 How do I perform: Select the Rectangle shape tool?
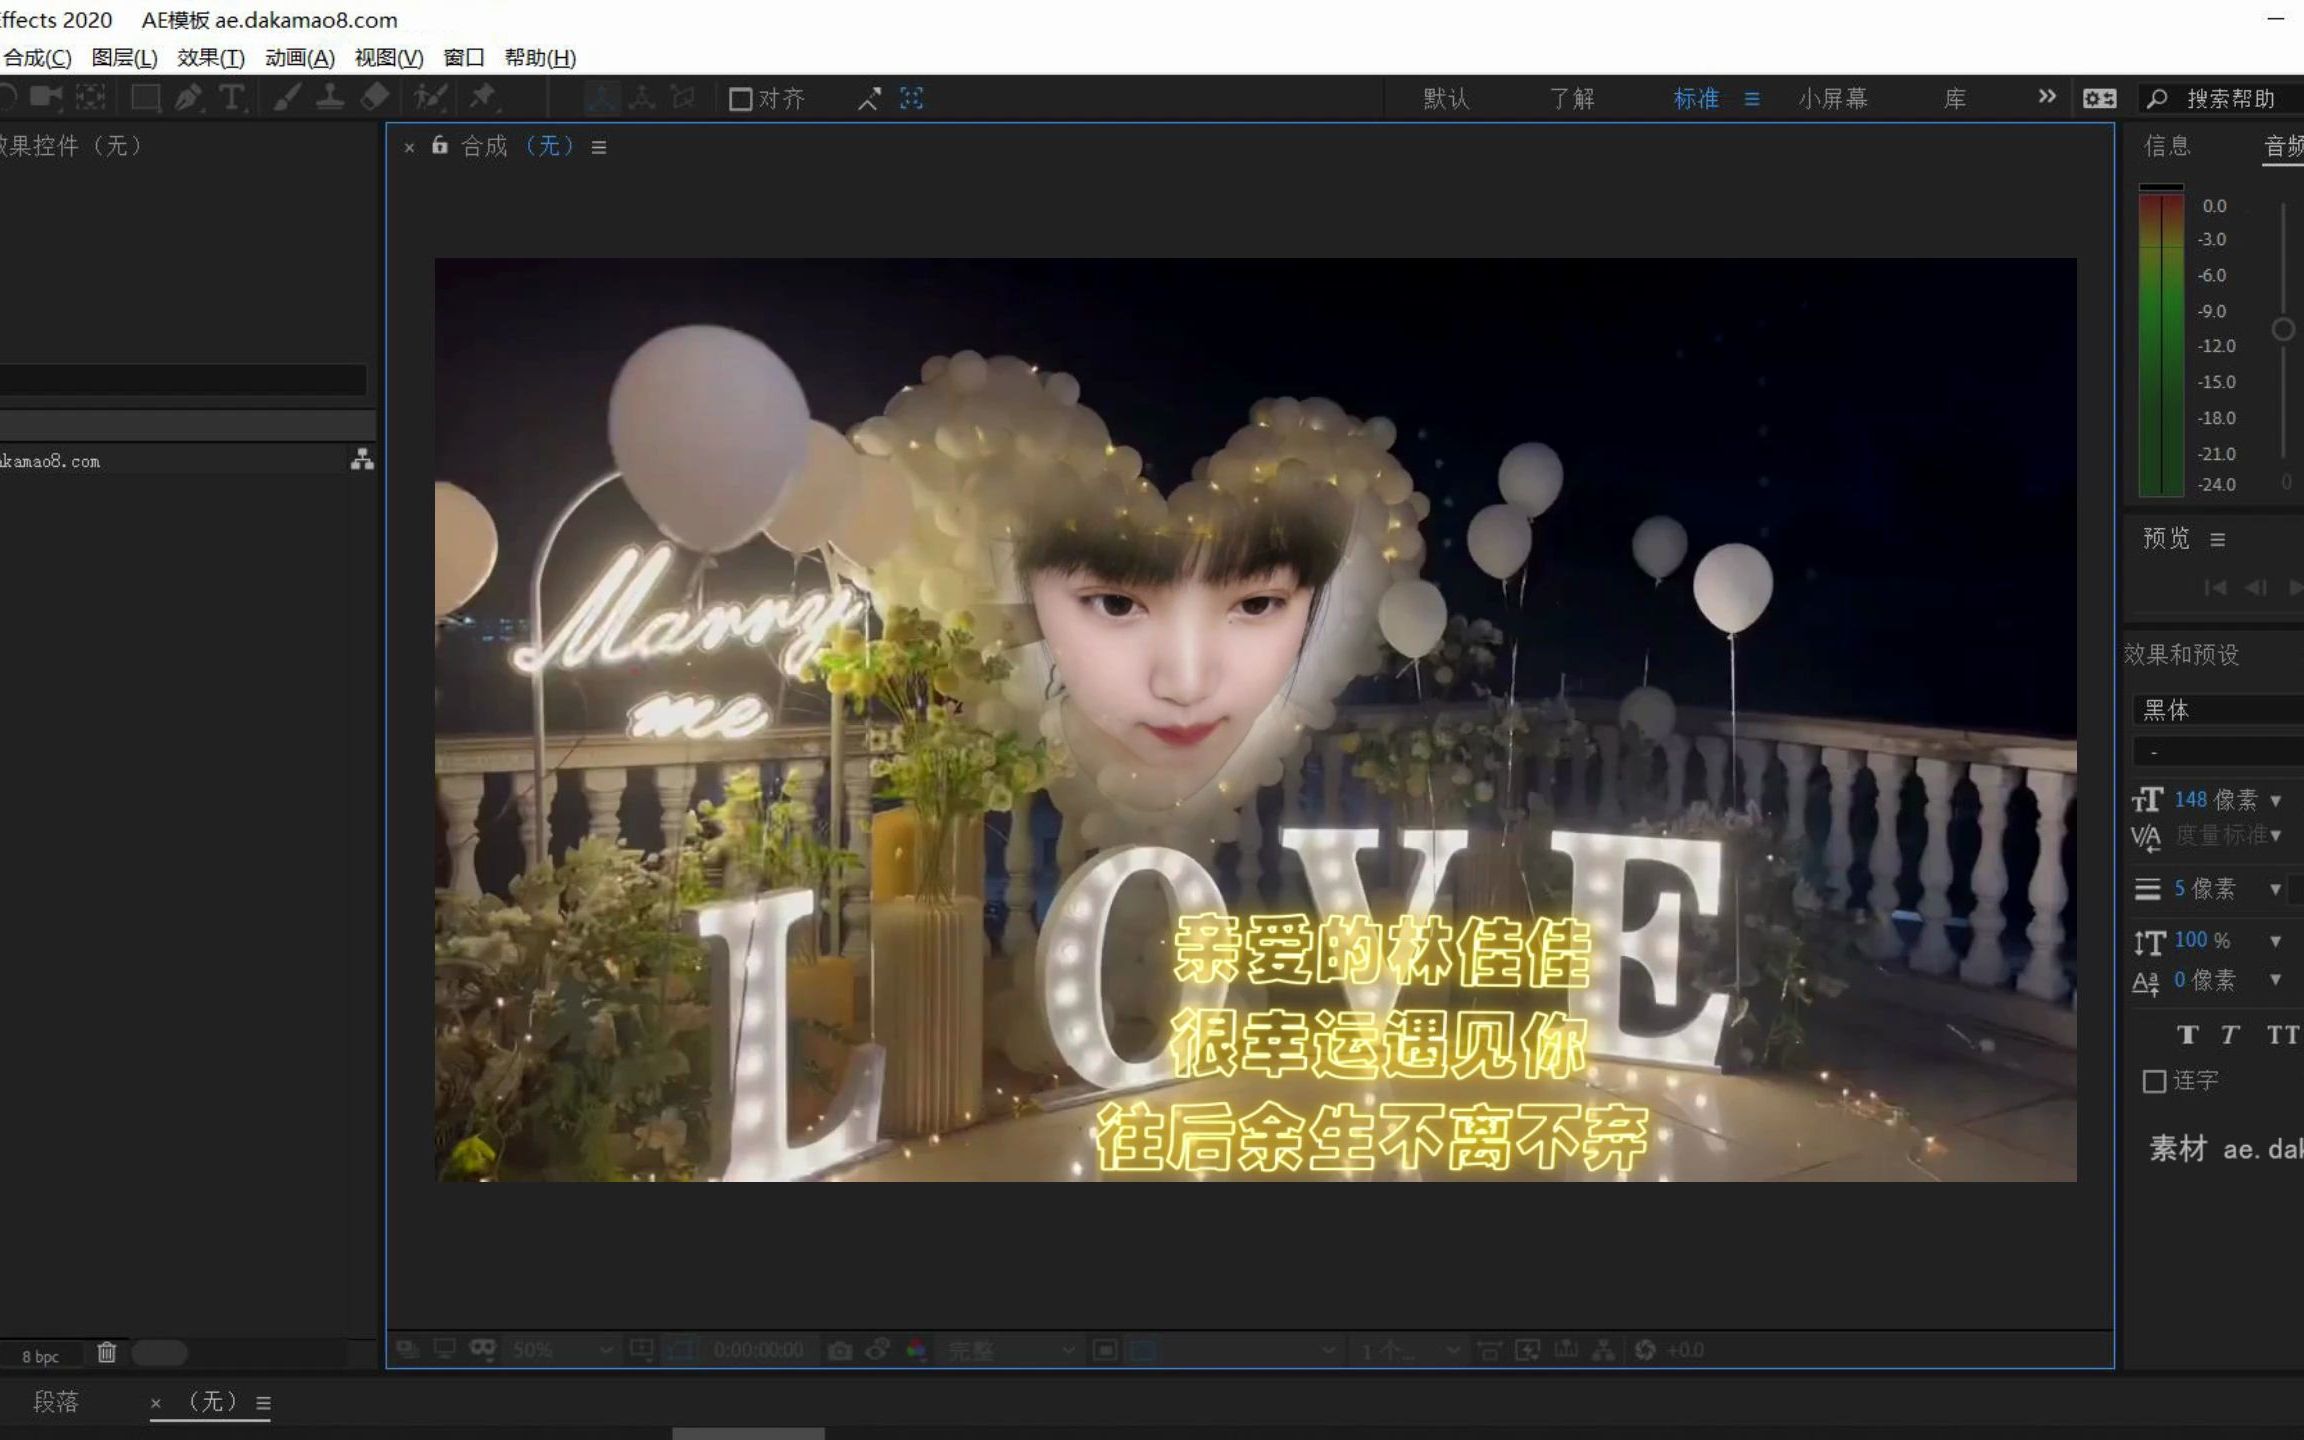(146, 98)
